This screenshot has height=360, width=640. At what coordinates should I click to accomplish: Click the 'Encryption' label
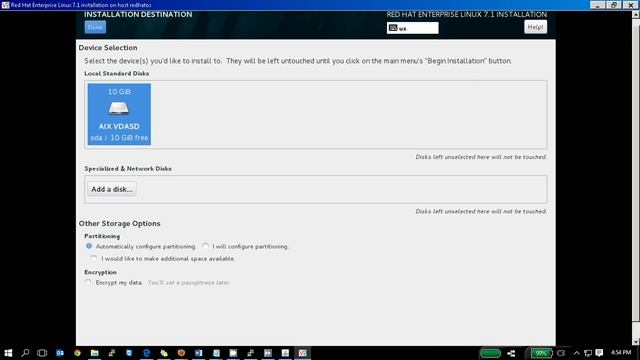(x=100, y=272)
